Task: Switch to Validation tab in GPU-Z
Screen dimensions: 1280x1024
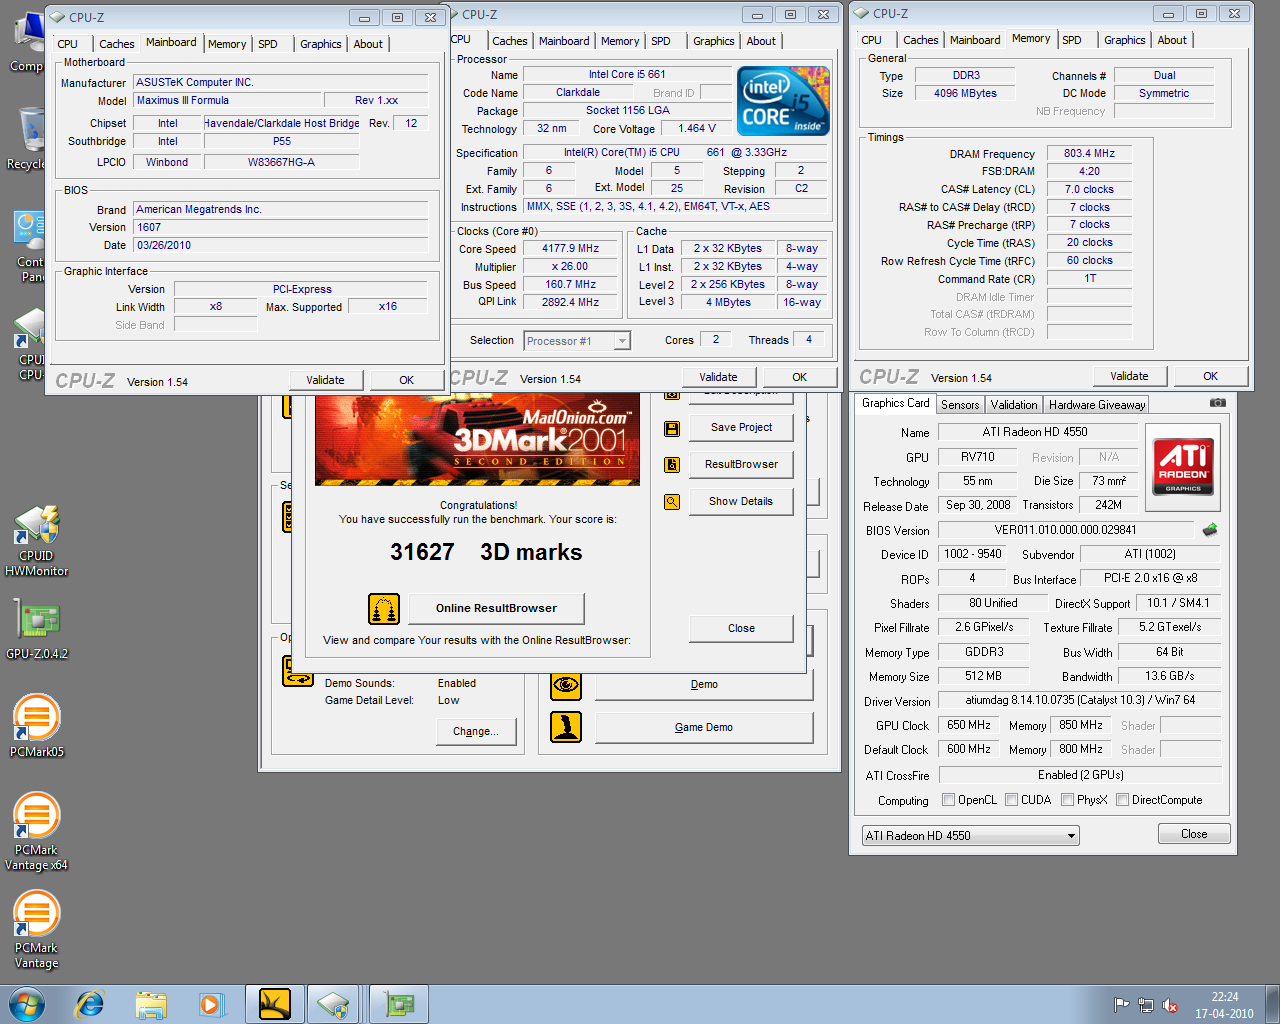Action: pos(1014,405)
